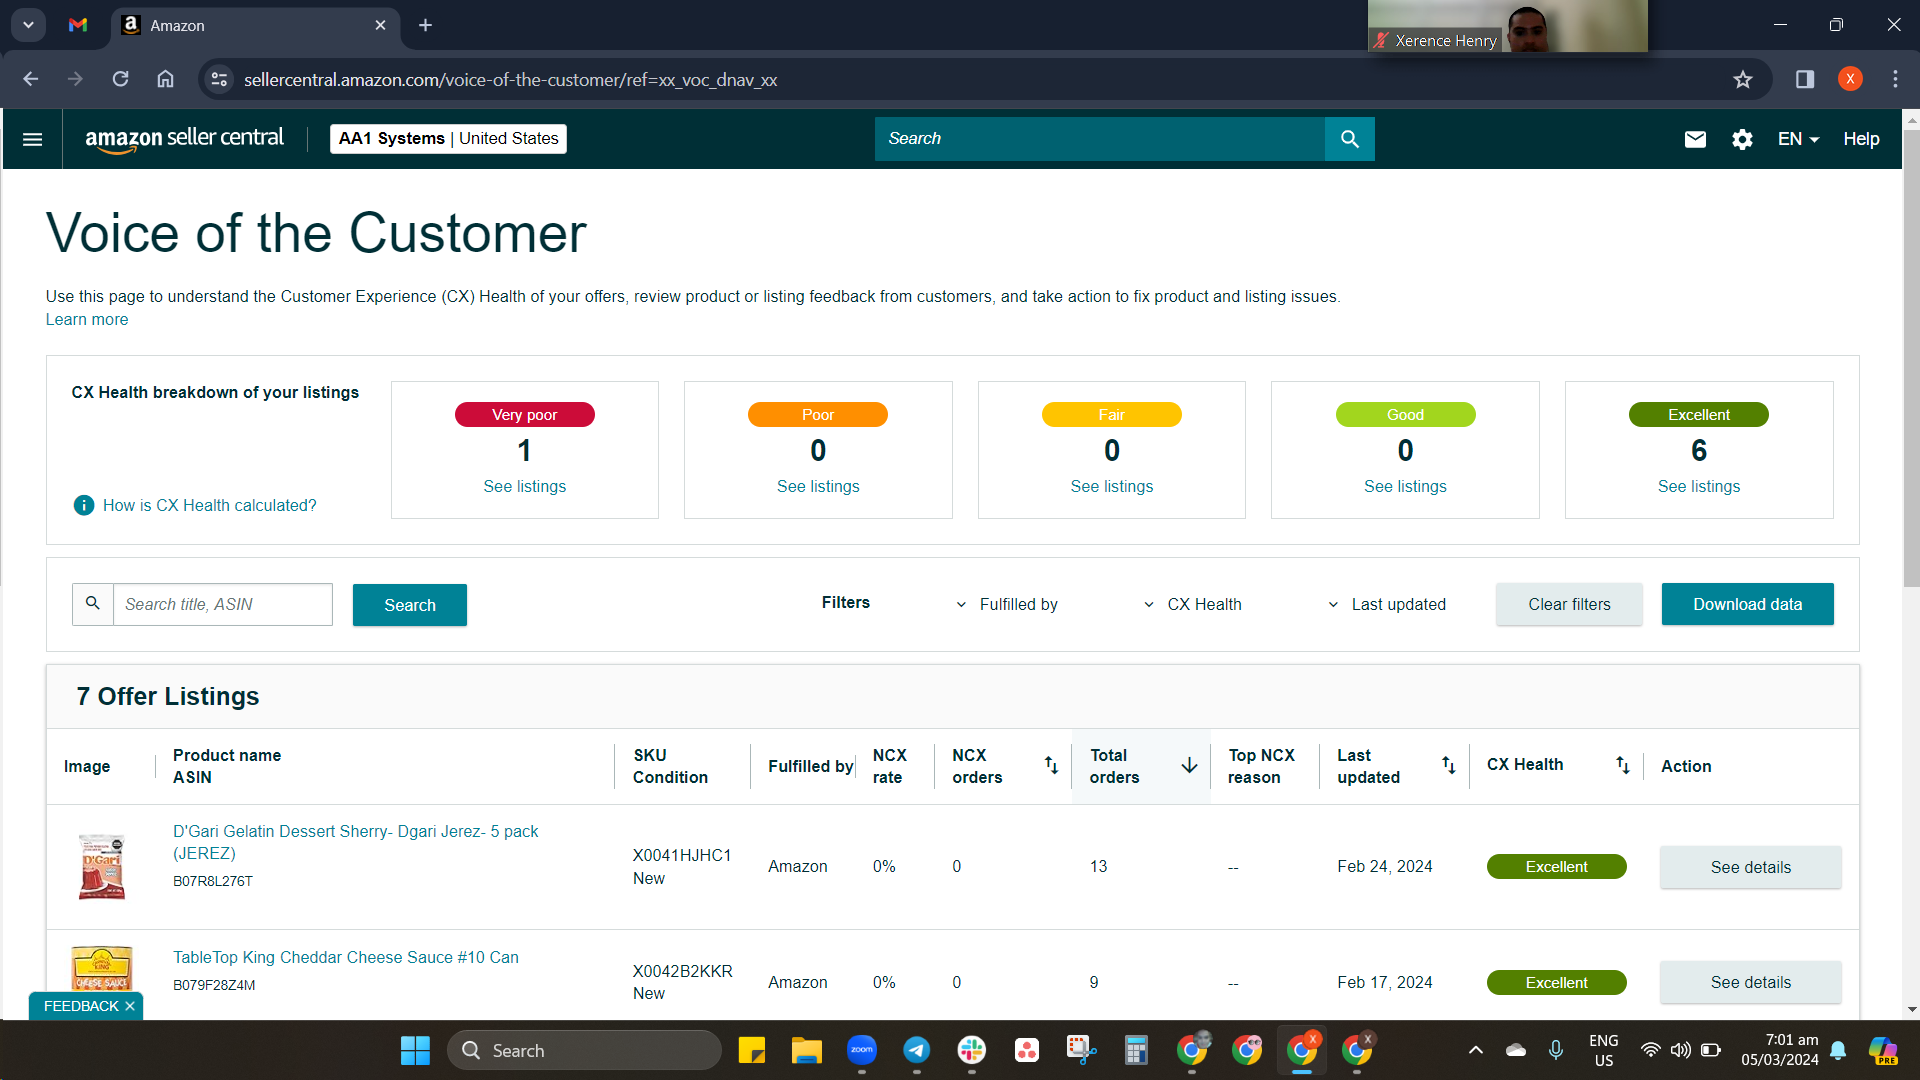1920x1080 pixels.
Task: Sort listings by Last updated
Action: coord(1448,766)
